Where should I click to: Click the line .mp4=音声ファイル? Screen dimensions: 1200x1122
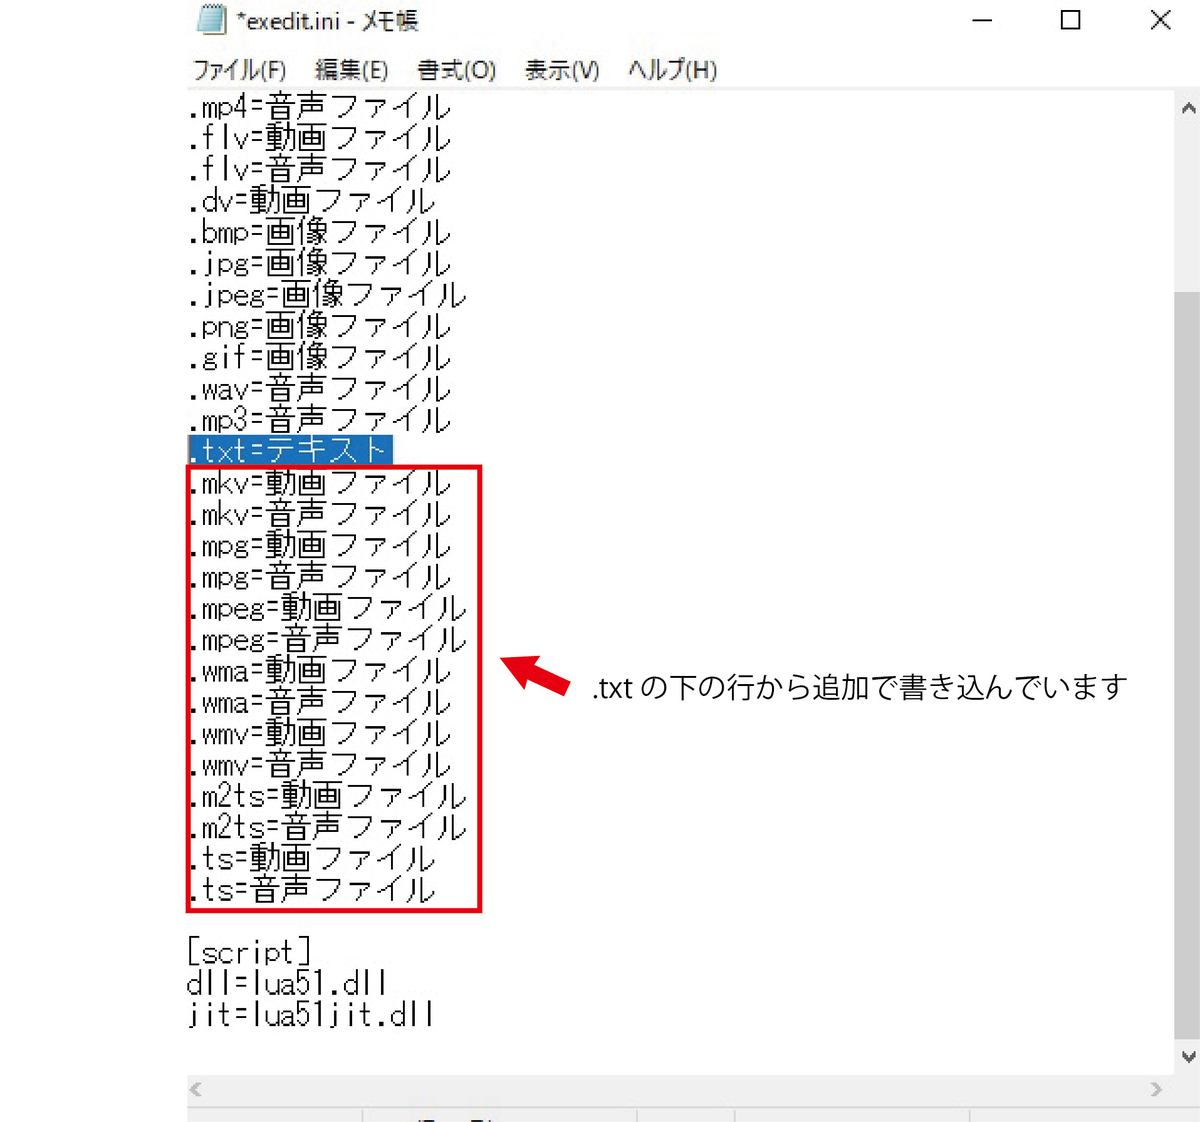(x=319, y=107)
